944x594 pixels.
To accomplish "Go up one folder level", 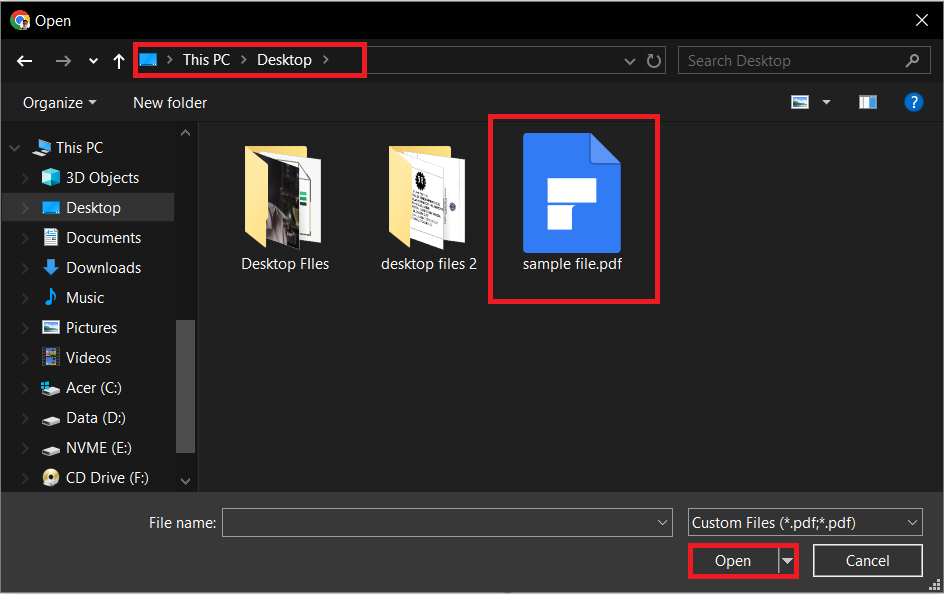I will pyautogui.click(x=118, y=61).
